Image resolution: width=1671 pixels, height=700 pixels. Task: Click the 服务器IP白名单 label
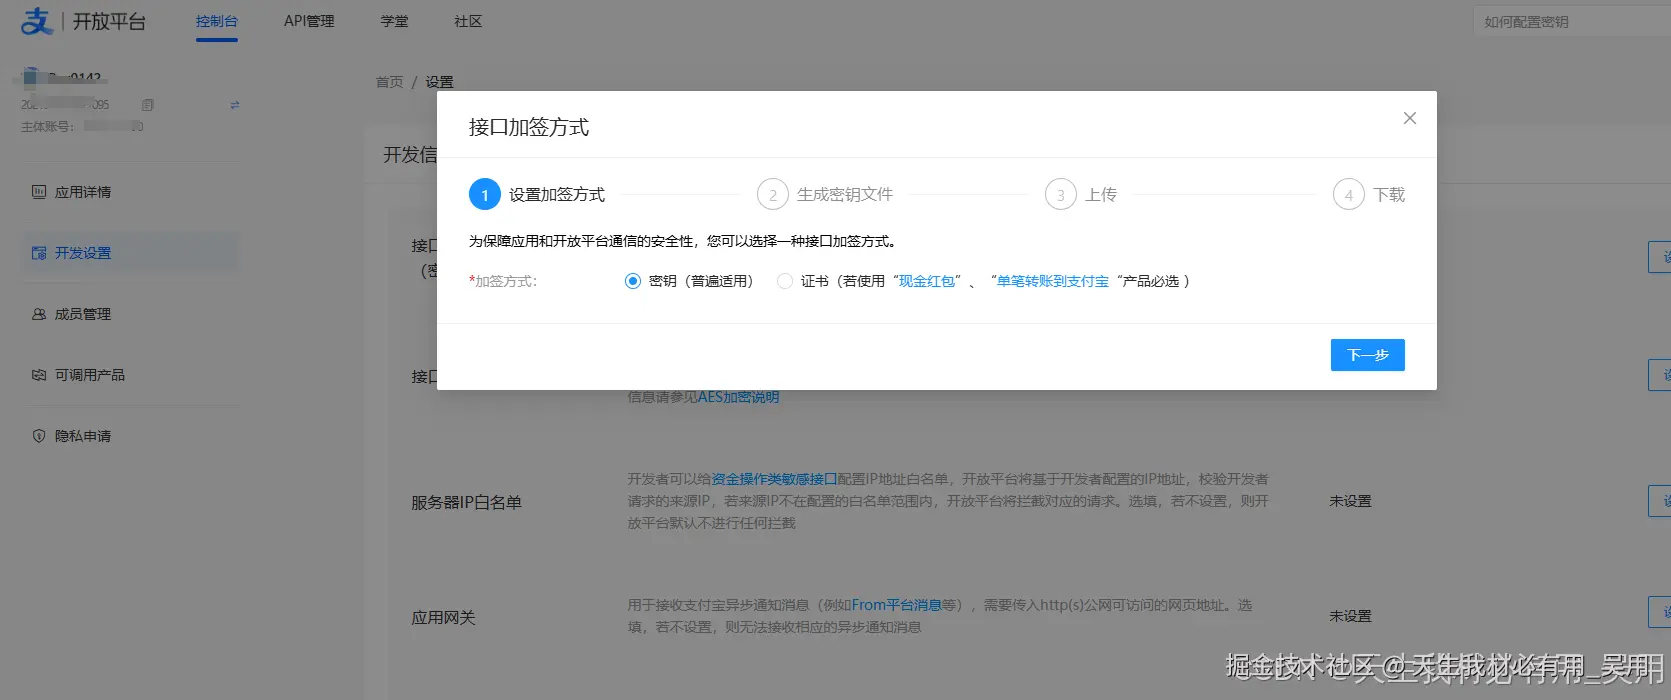tap(467, 502)
